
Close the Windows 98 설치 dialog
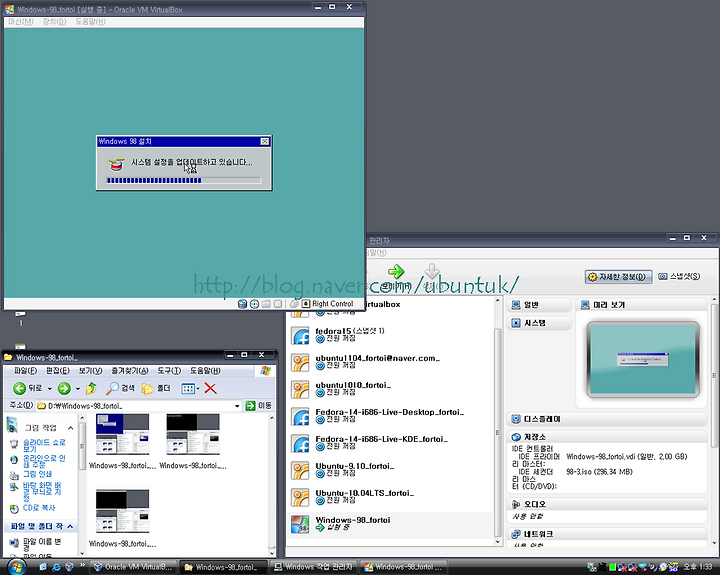point(265,141)
